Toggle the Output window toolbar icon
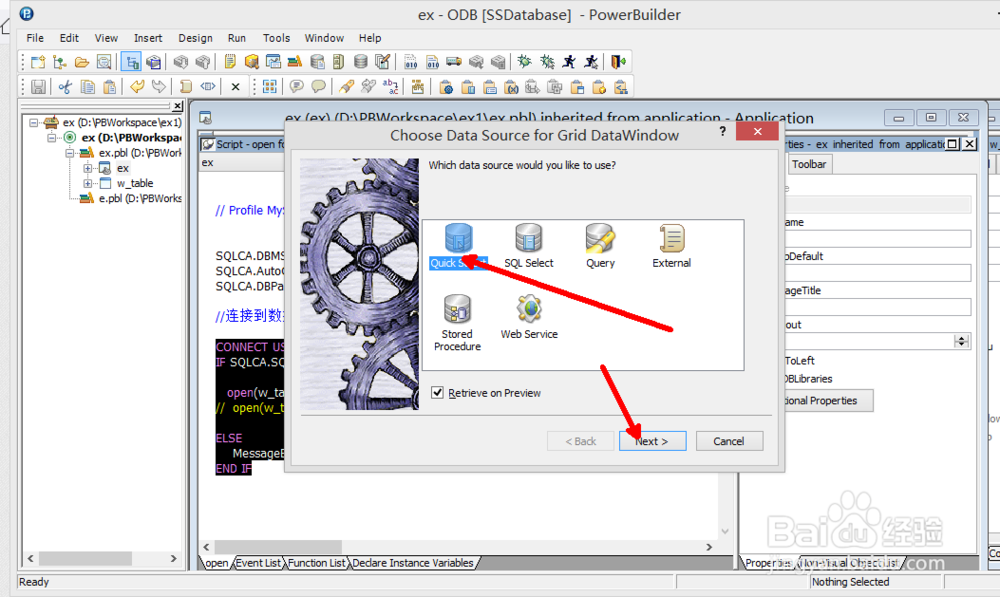The width and height of the screenshot is (1000, 597). pos(153,62)
